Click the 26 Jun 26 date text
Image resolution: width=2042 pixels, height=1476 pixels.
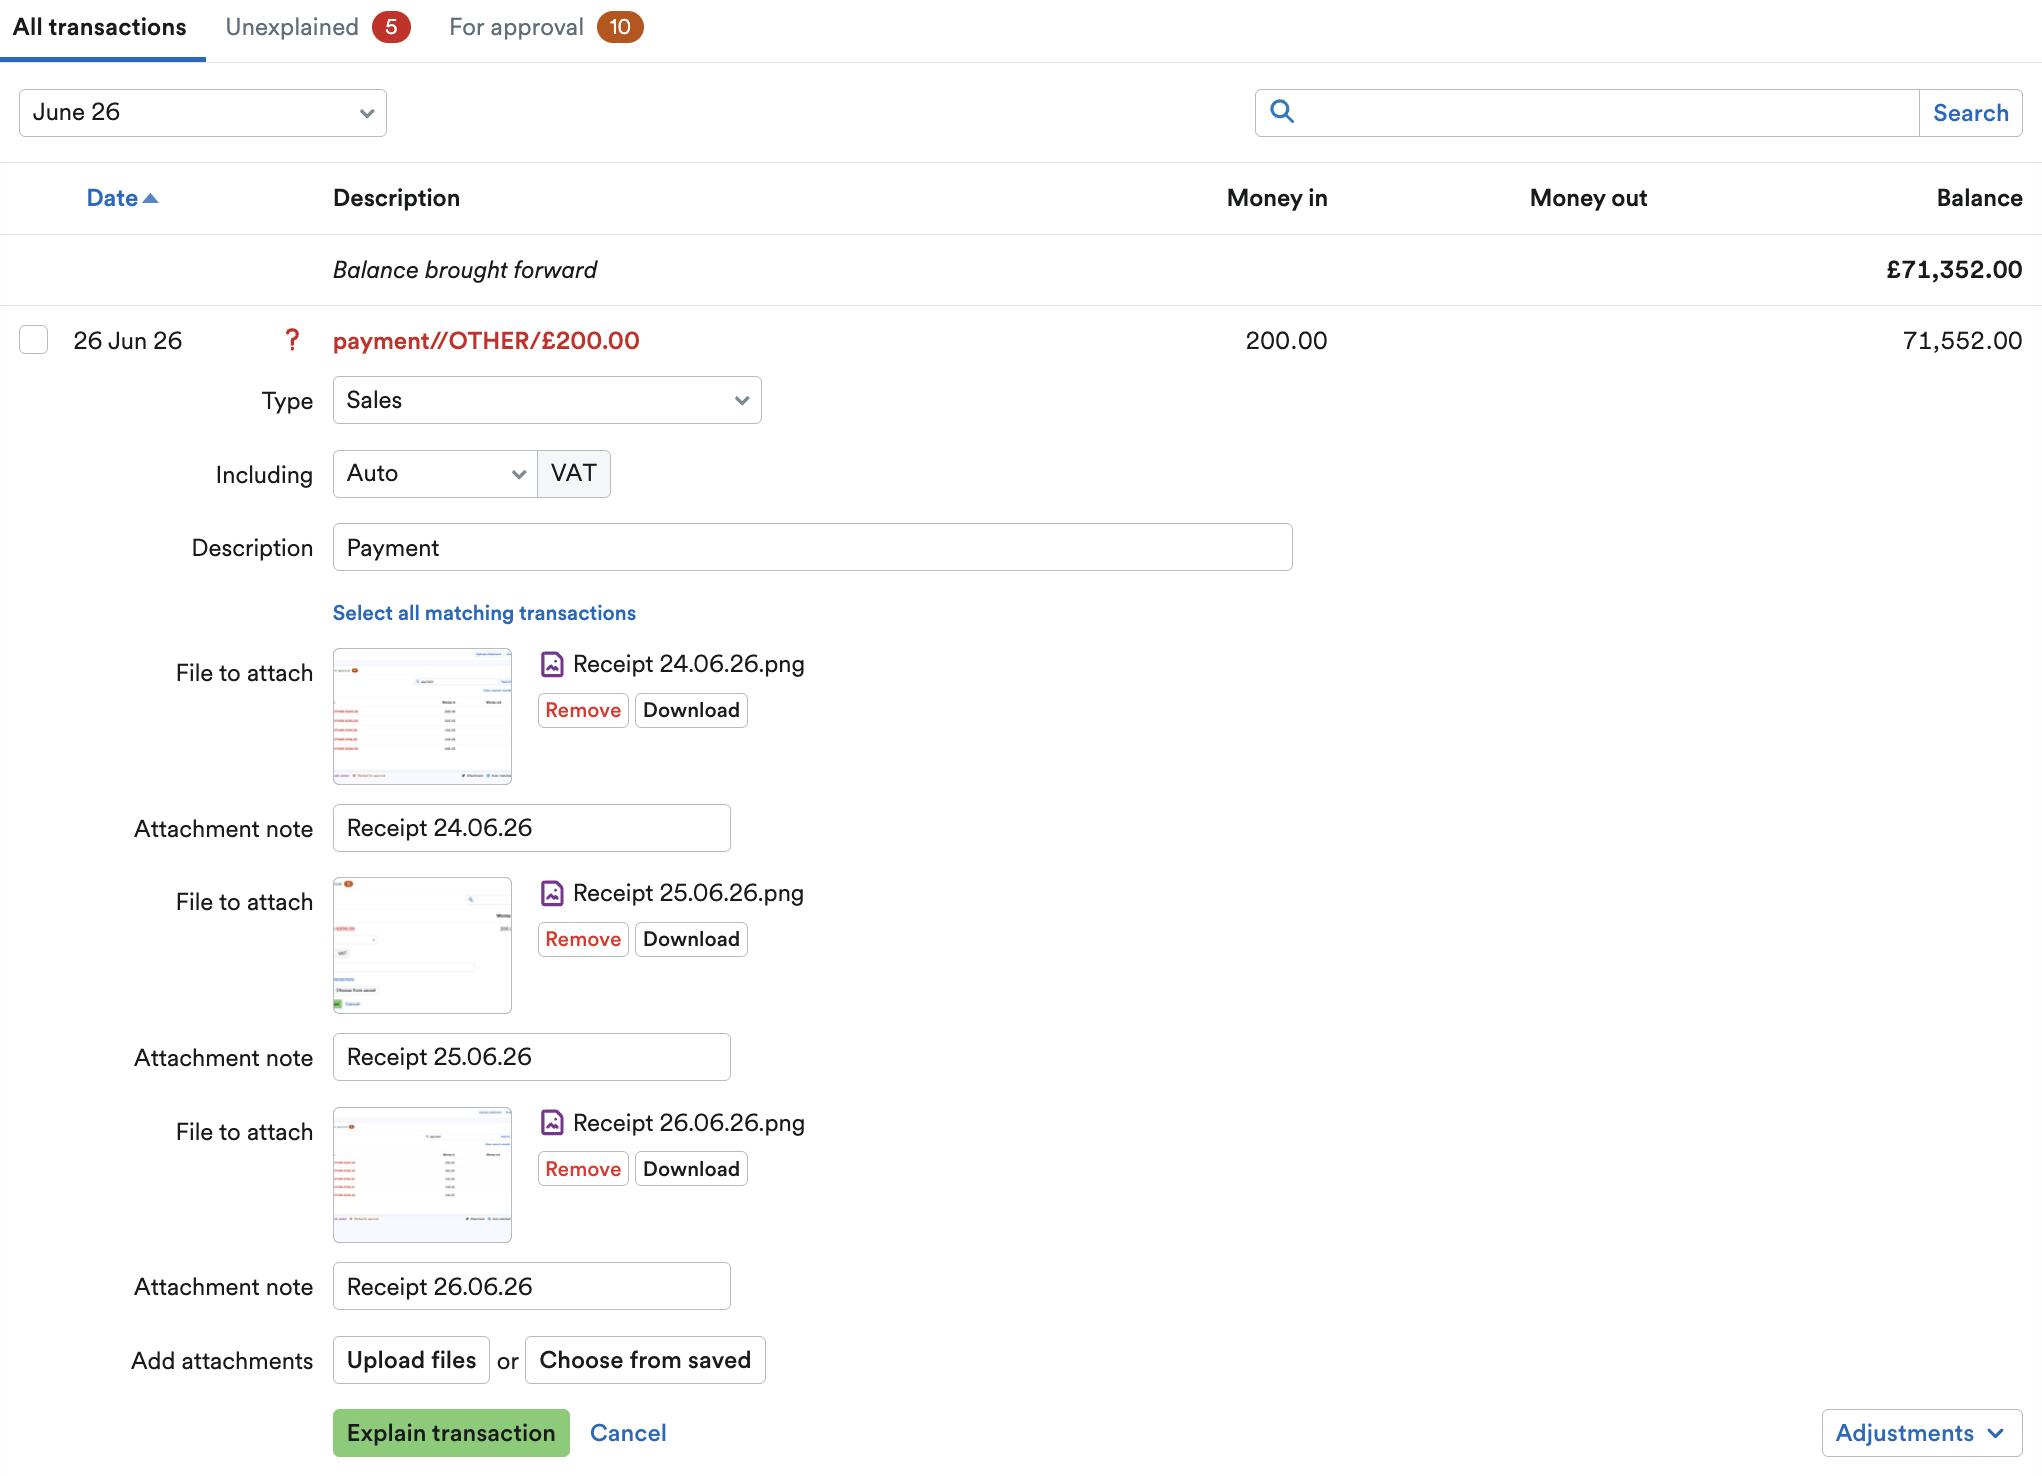coord(128,341)
